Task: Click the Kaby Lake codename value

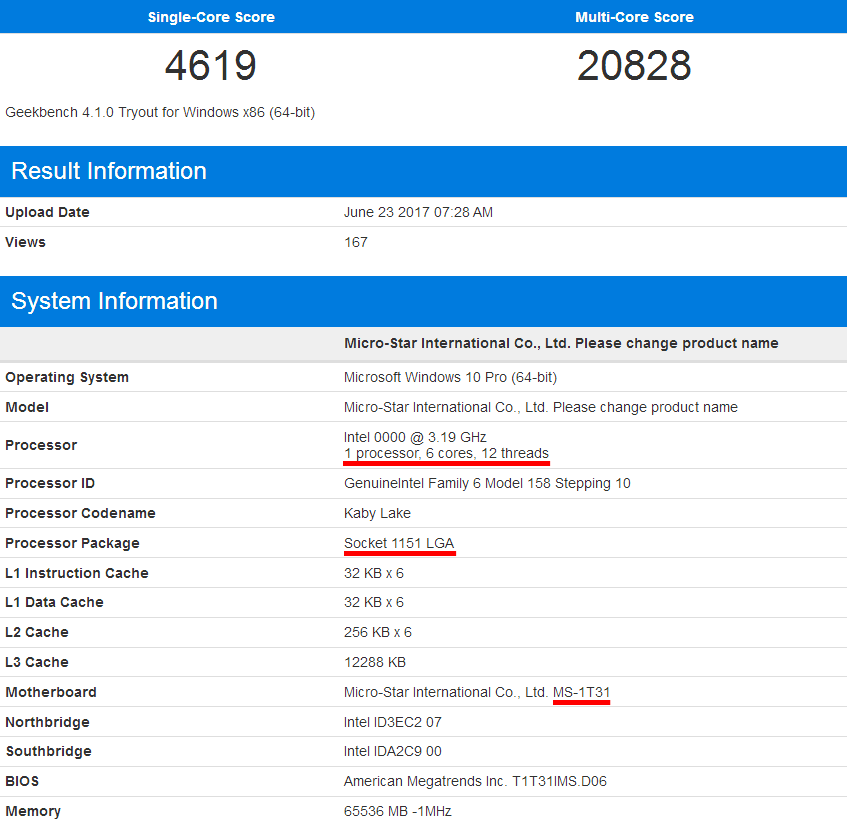Action: tap(377, 513)
